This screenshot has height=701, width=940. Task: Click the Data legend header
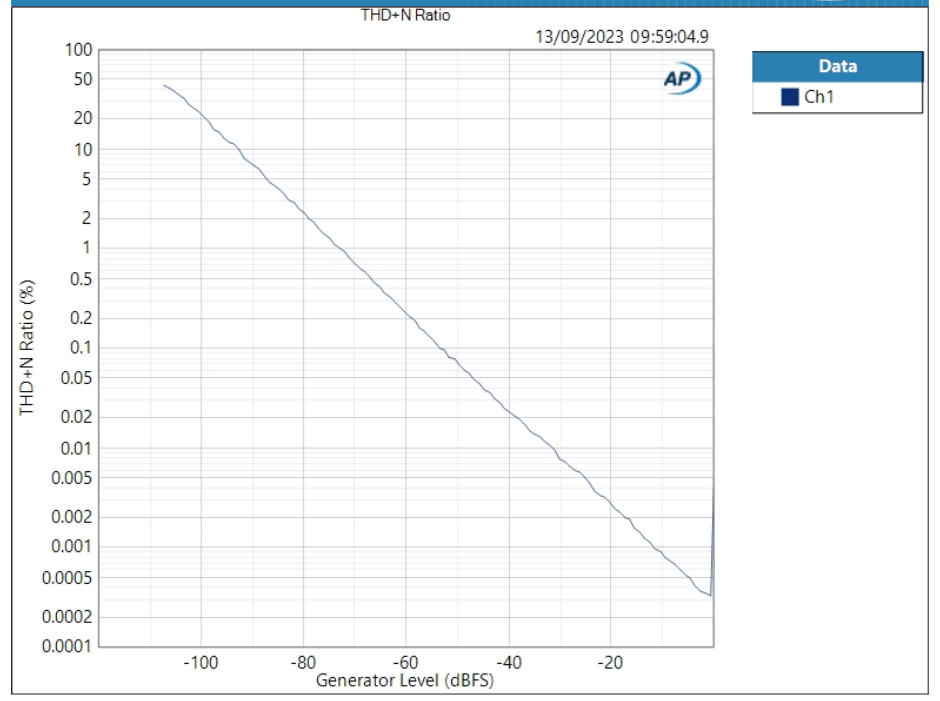[837, 67]
